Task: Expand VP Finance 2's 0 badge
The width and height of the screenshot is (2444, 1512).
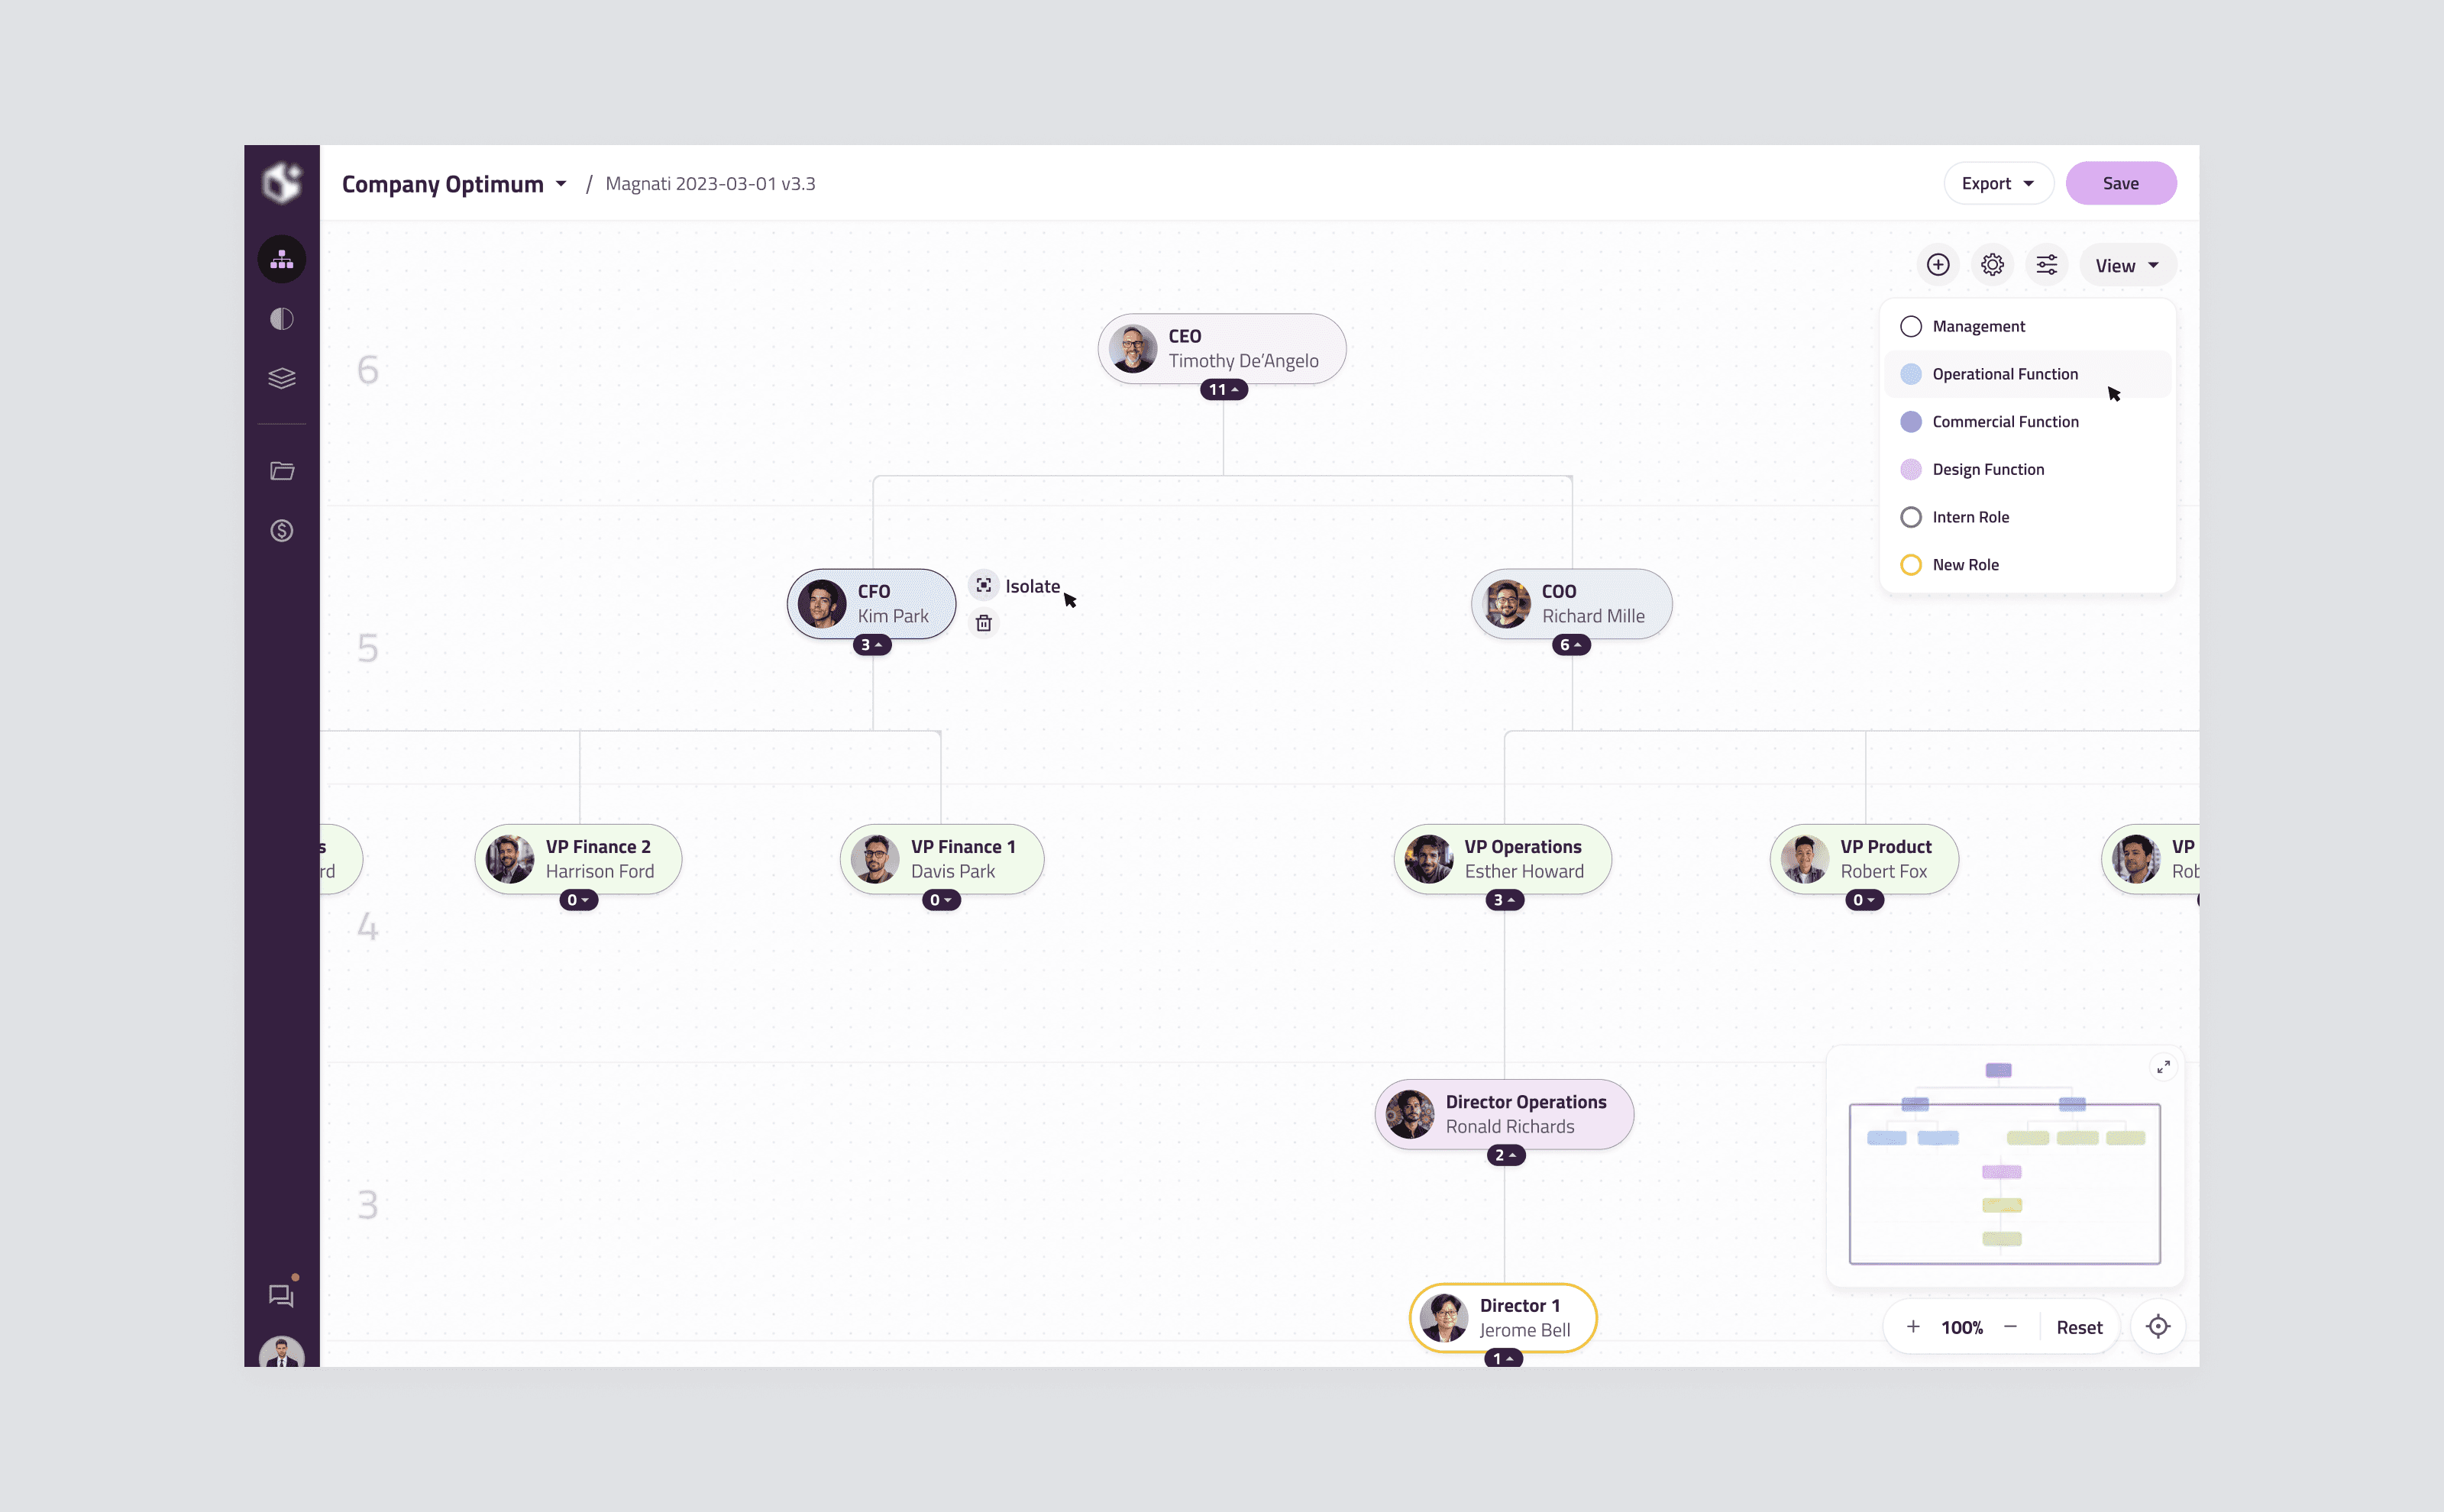Action: 578,900
